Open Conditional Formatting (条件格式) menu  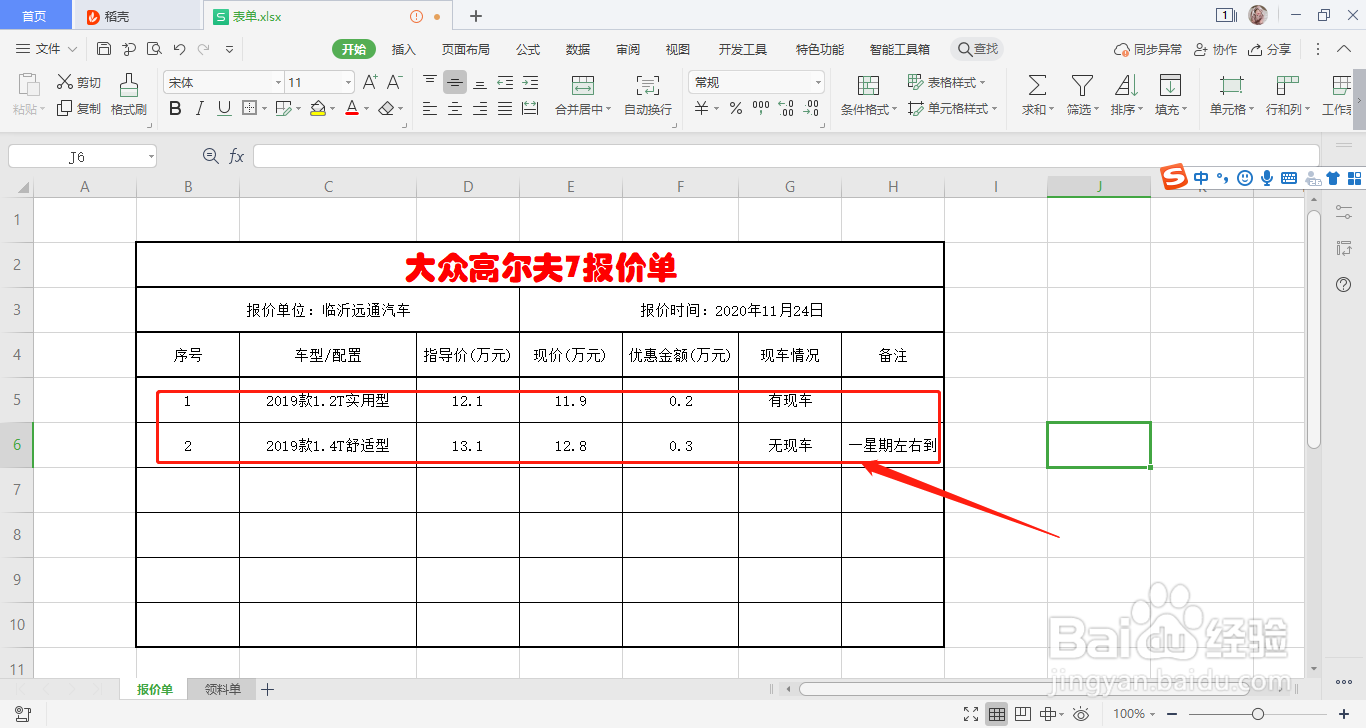tap(868, 95)
